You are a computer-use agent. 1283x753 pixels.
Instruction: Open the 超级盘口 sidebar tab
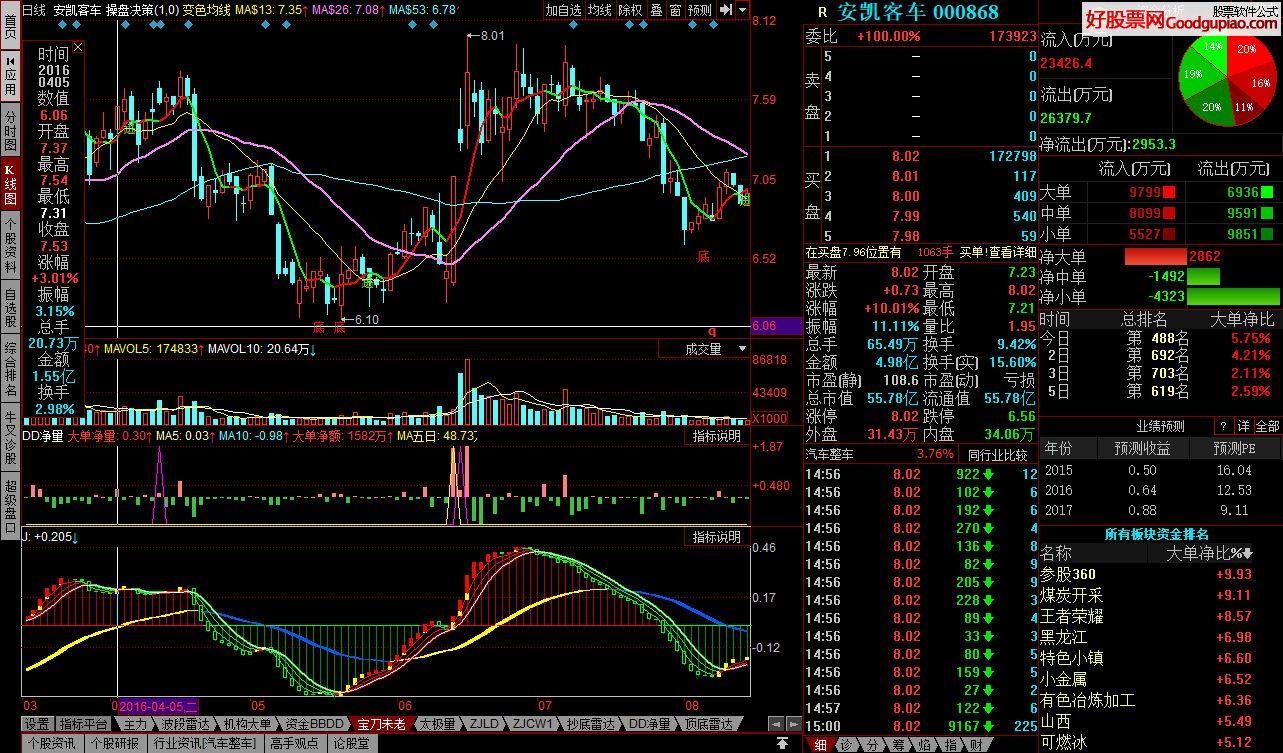click(10, 508)
